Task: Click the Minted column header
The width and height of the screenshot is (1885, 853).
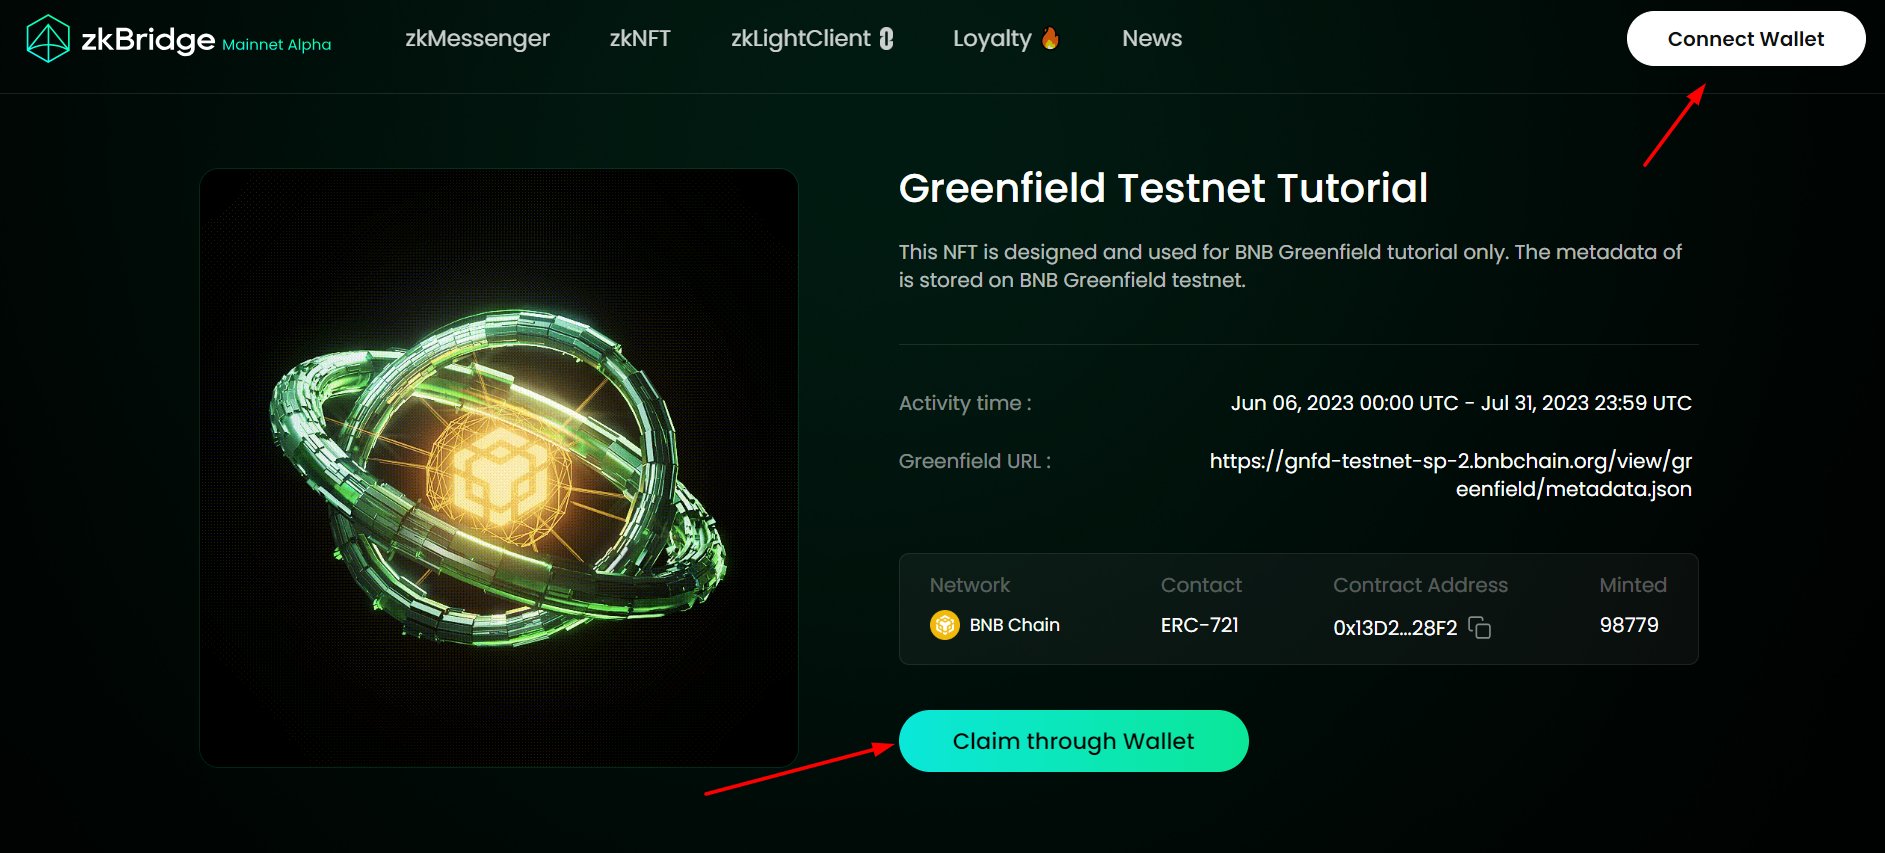Action: click(1633, 585)
